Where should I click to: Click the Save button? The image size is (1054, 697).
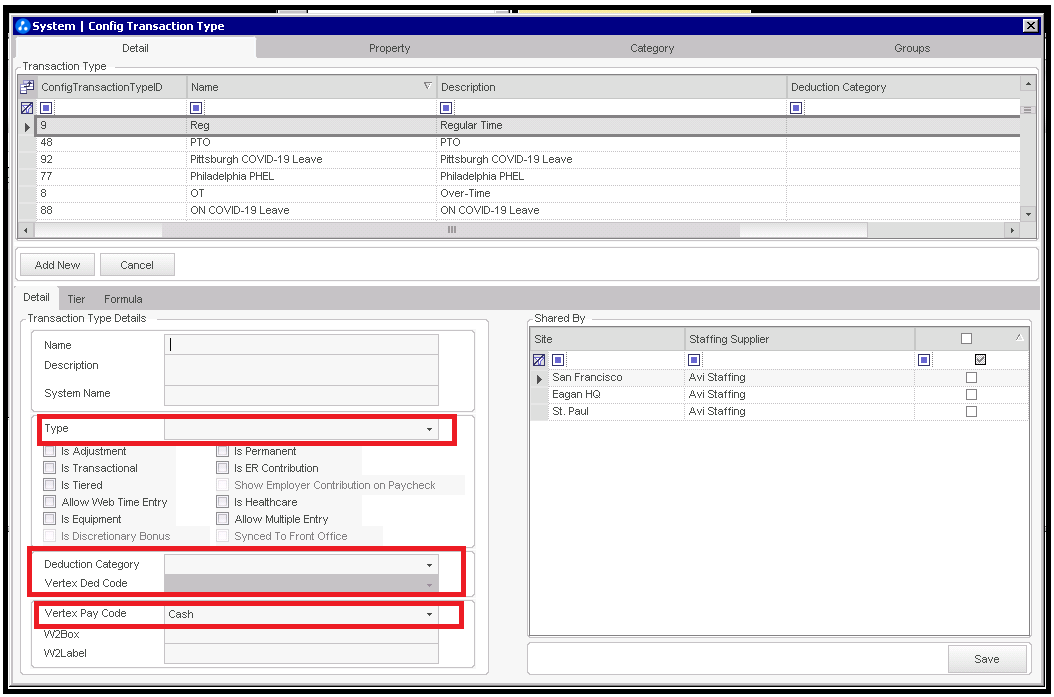[x=987, y=659]
